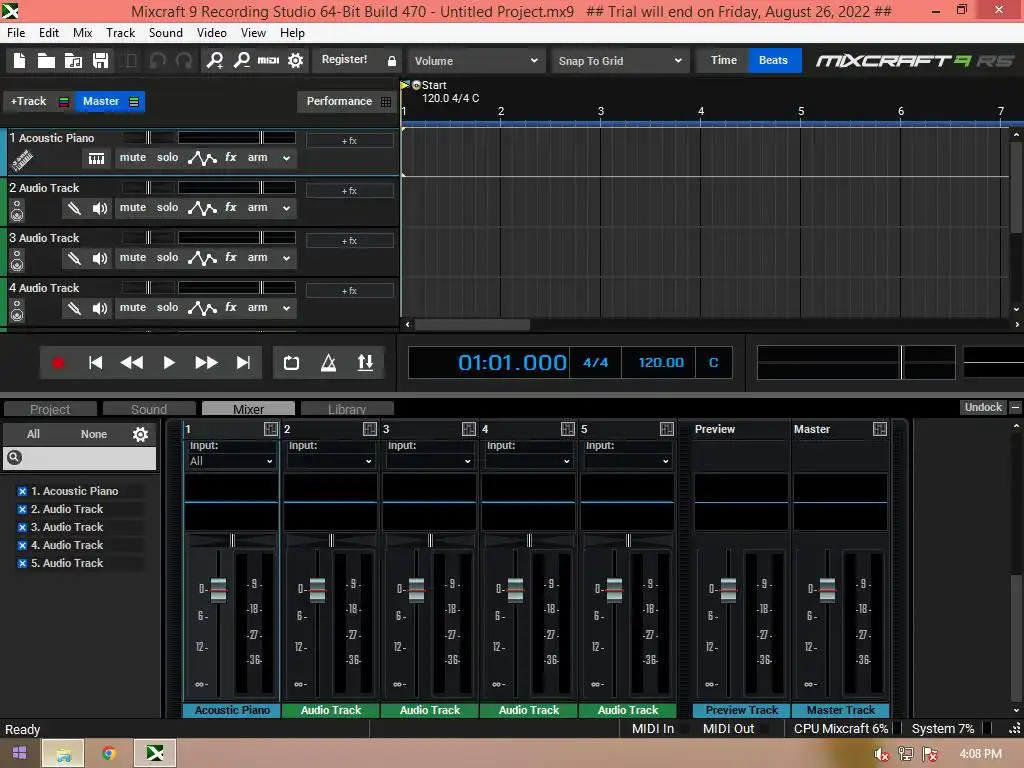Image resolution: width=1024 pixels, height=768 pixels.
Task: Toggle the metronome icon
Action: point(328,363)
